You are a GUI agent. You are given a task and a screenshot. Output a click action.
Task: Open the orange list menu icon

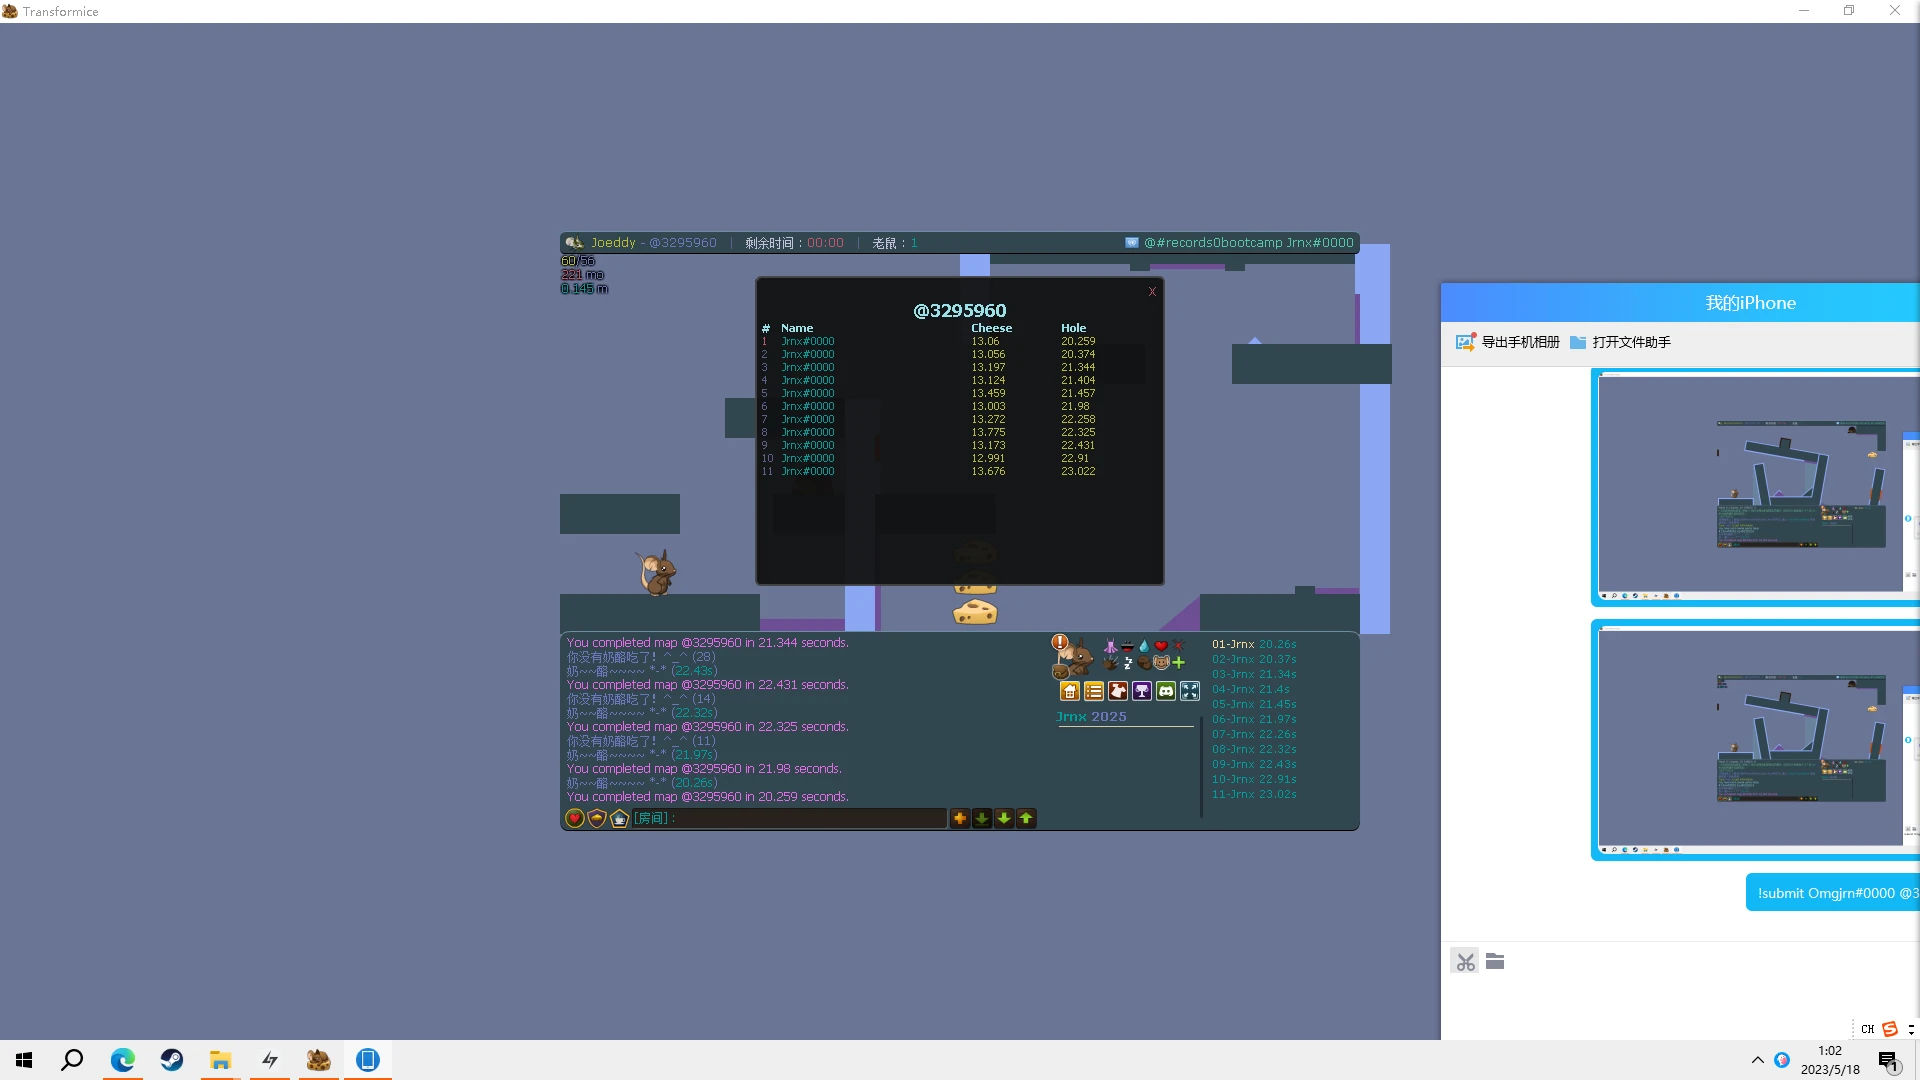(x=1094, y=691)
